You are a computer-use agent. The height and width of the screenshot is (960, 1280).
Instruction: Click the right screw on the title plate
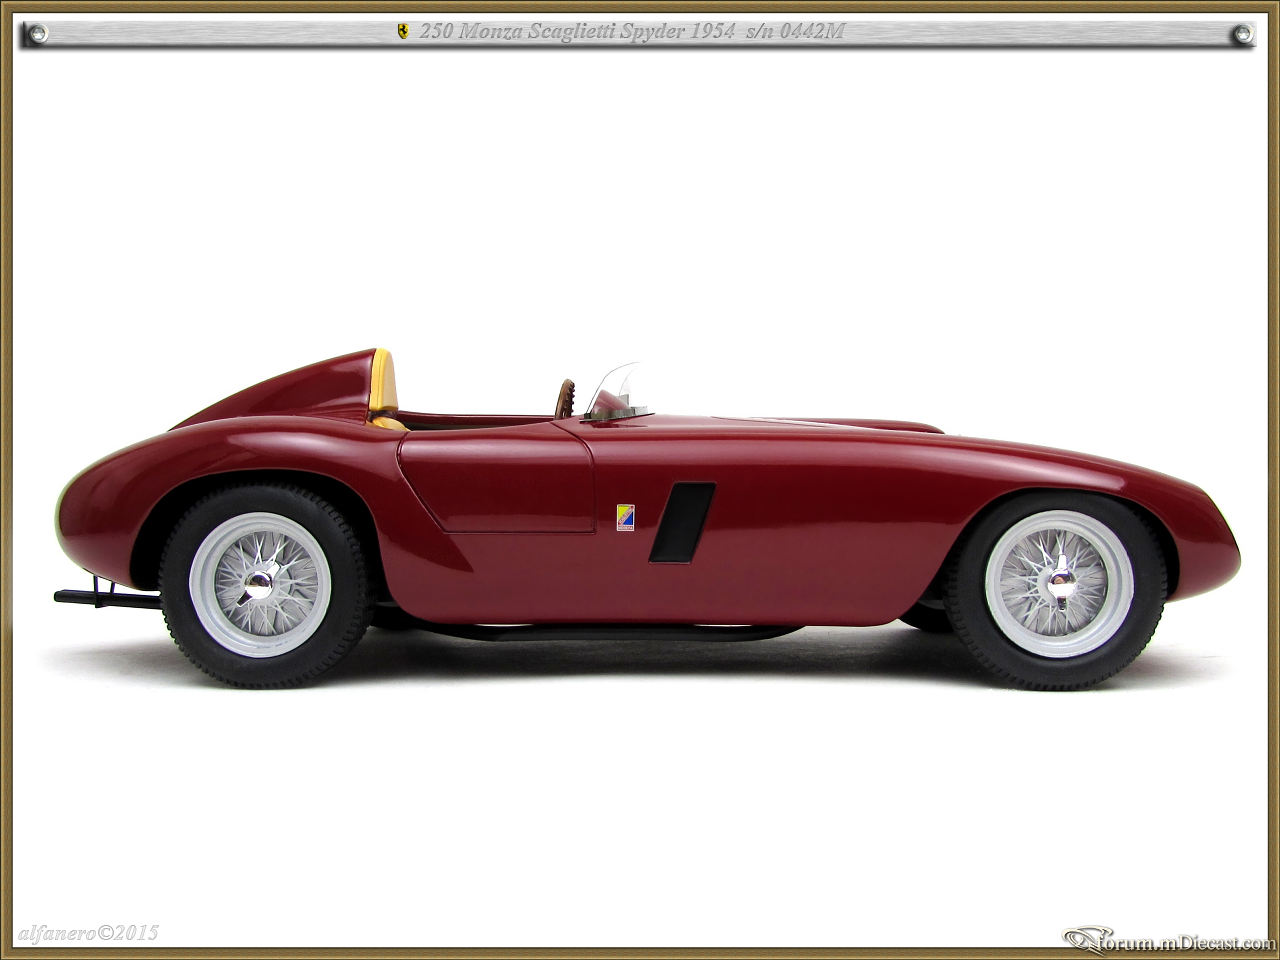[x=1242, y=34]
